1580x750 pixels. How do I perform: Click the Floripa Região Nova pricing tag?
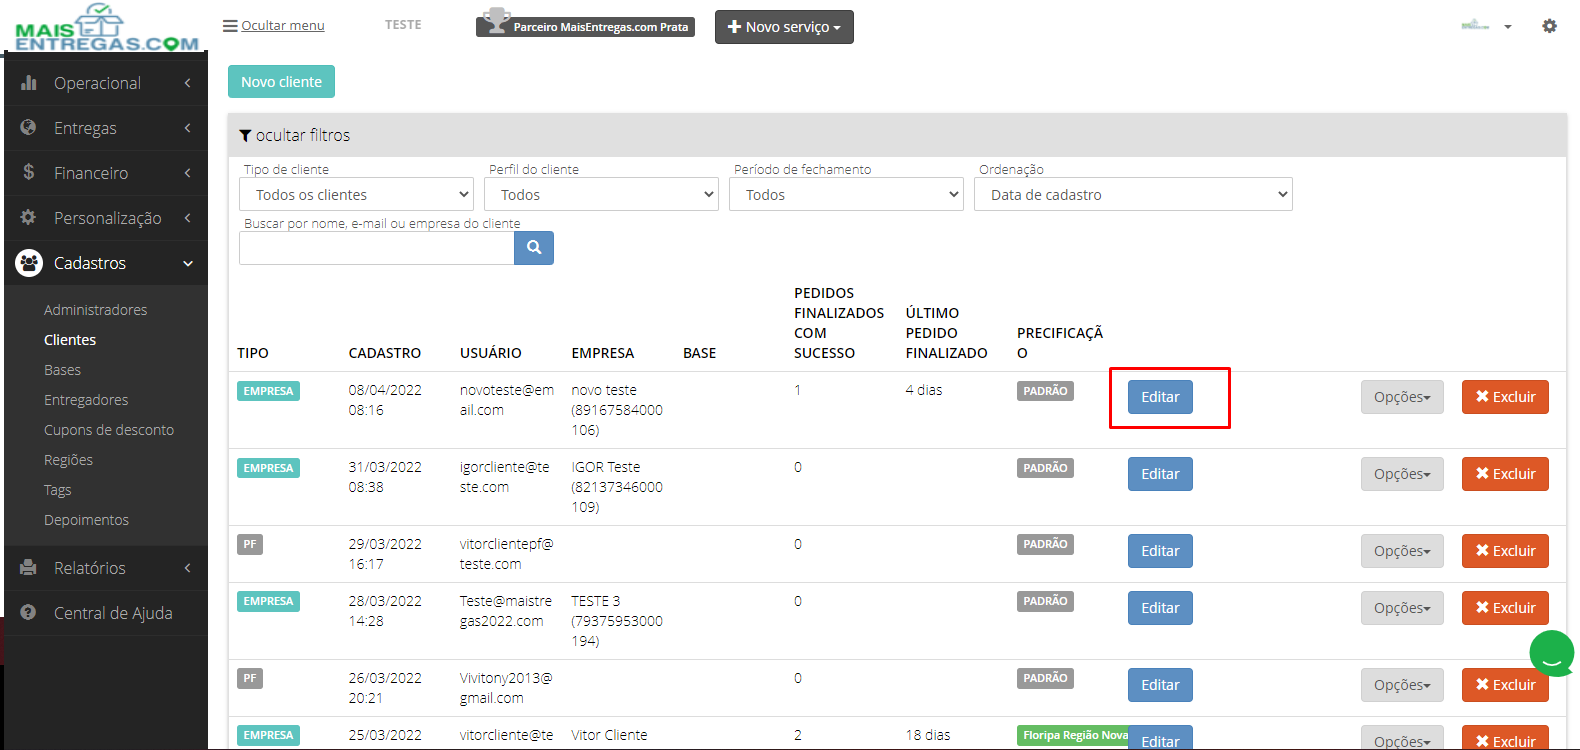pos(1075,735)
